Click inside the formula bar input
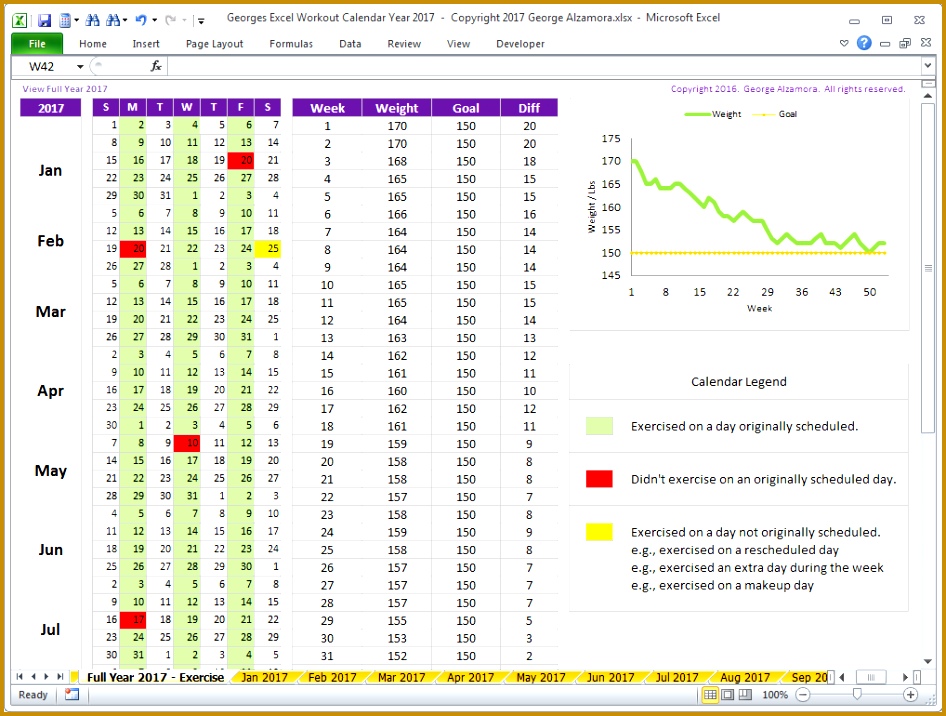Image resolution: width=946 pixels, height=716 pixels. (543, 66)
